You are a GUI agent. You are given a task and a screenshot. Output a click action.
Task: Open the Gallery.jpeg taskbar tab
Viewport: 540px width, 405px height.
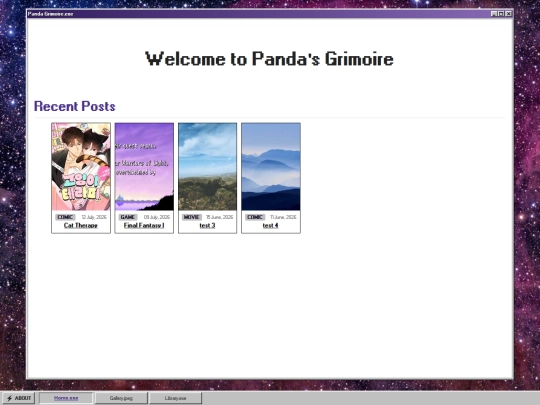[121, 398]
